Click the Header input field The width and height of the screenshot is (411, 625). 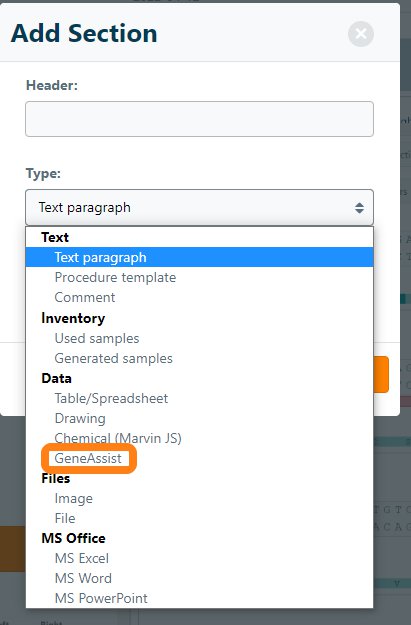pos(199,119)
